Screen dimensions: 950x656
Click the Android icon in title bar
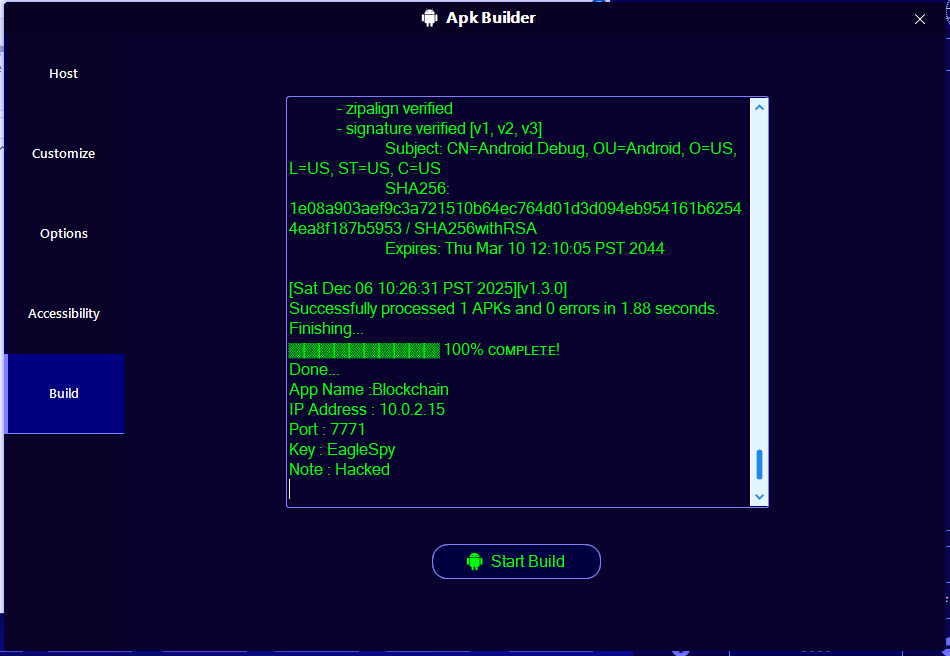(430, 18)
